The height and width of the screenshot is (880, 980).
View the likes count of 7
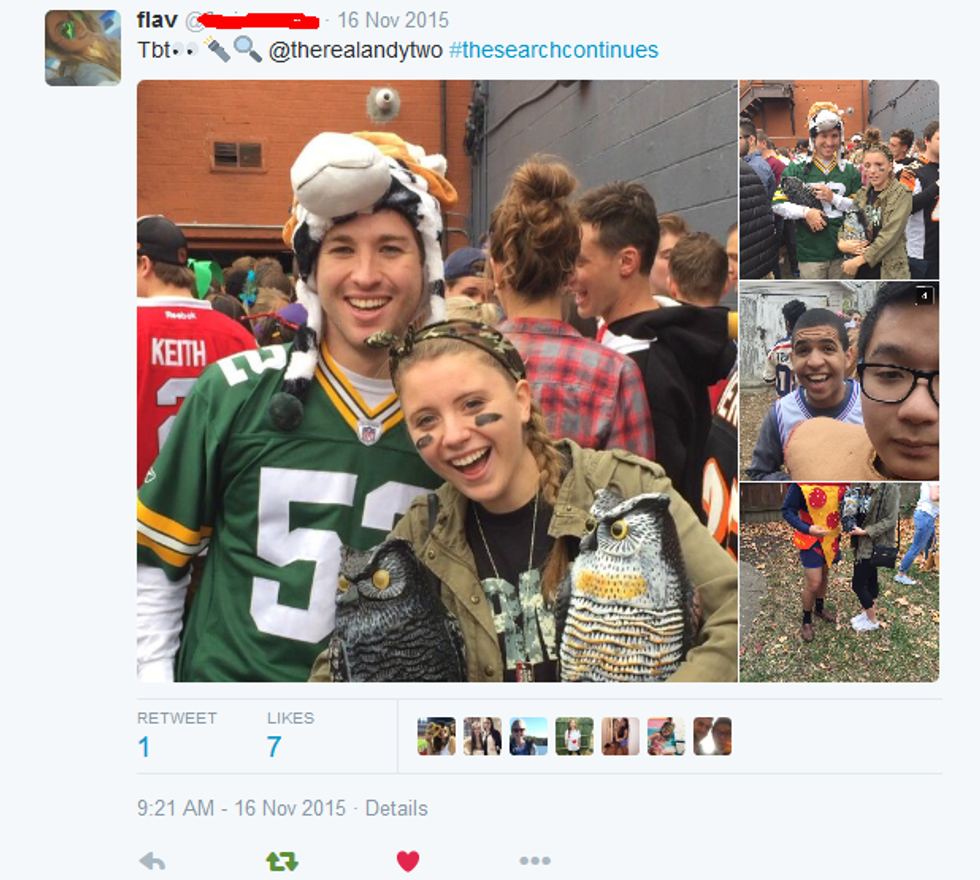click(274, 746)
